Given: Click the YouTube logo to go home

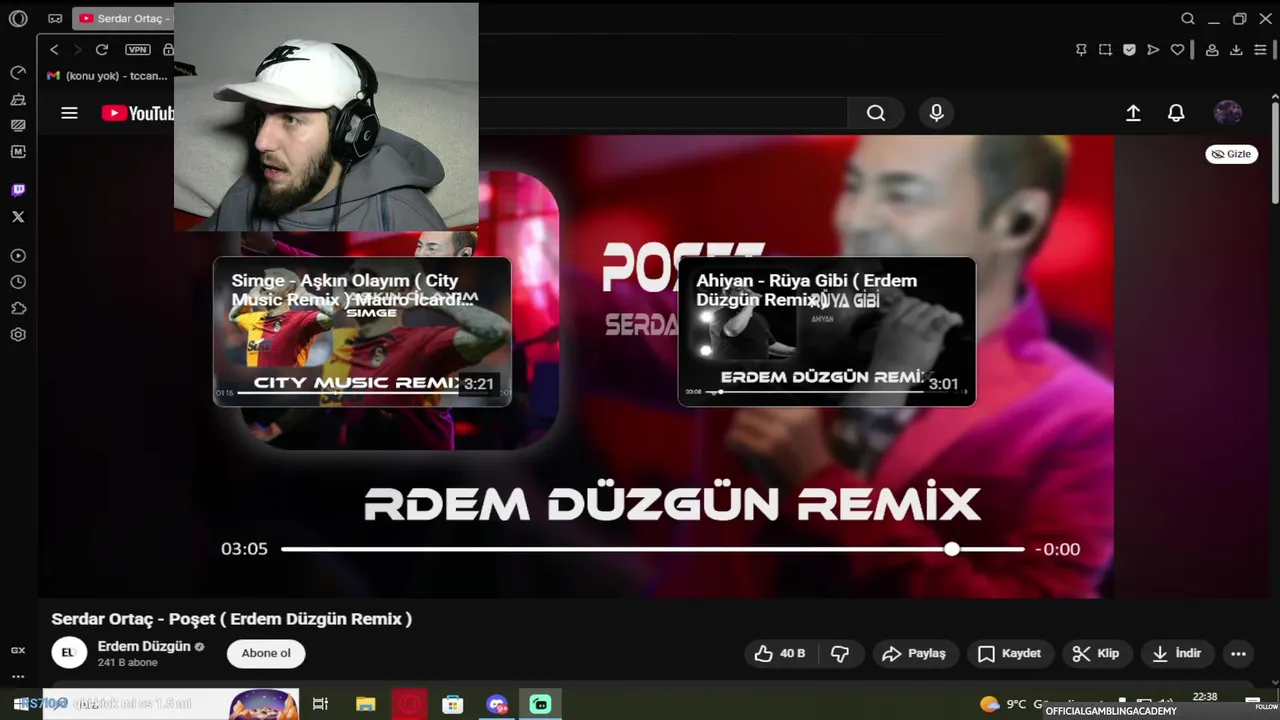Looking at the screenshot, I should [138, 113].
